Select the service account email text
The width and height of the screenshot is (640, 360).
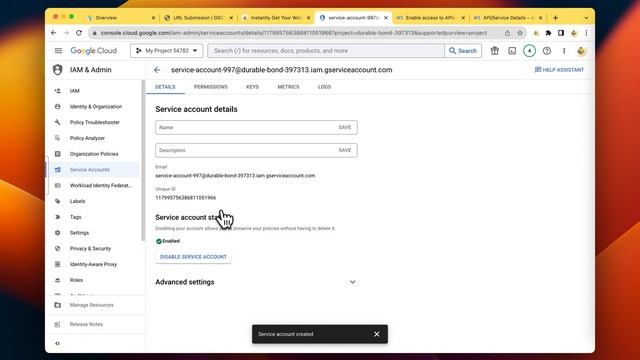click(235, 176)
